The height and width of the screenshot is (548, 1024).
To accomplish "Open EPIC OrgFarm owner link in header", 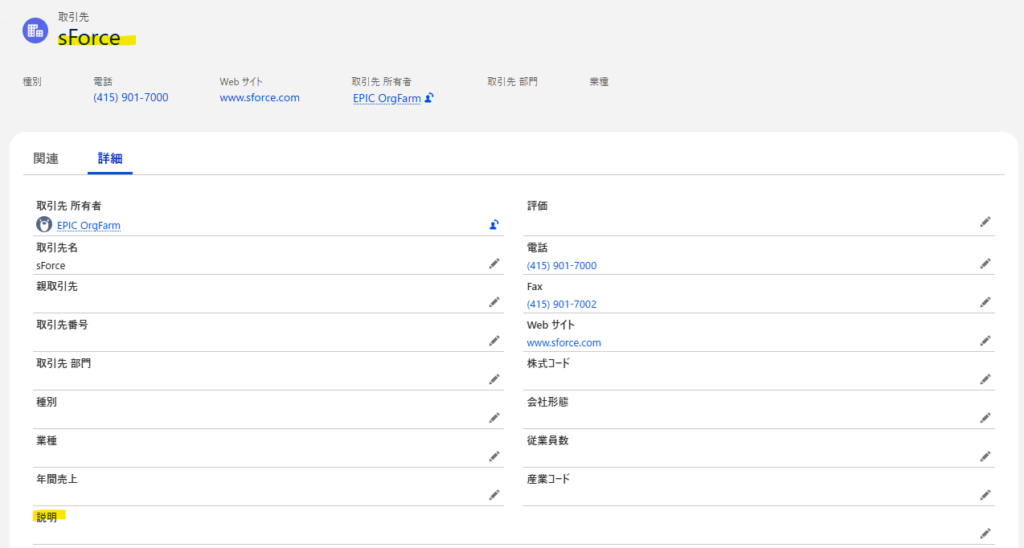I will click(387, 98).
